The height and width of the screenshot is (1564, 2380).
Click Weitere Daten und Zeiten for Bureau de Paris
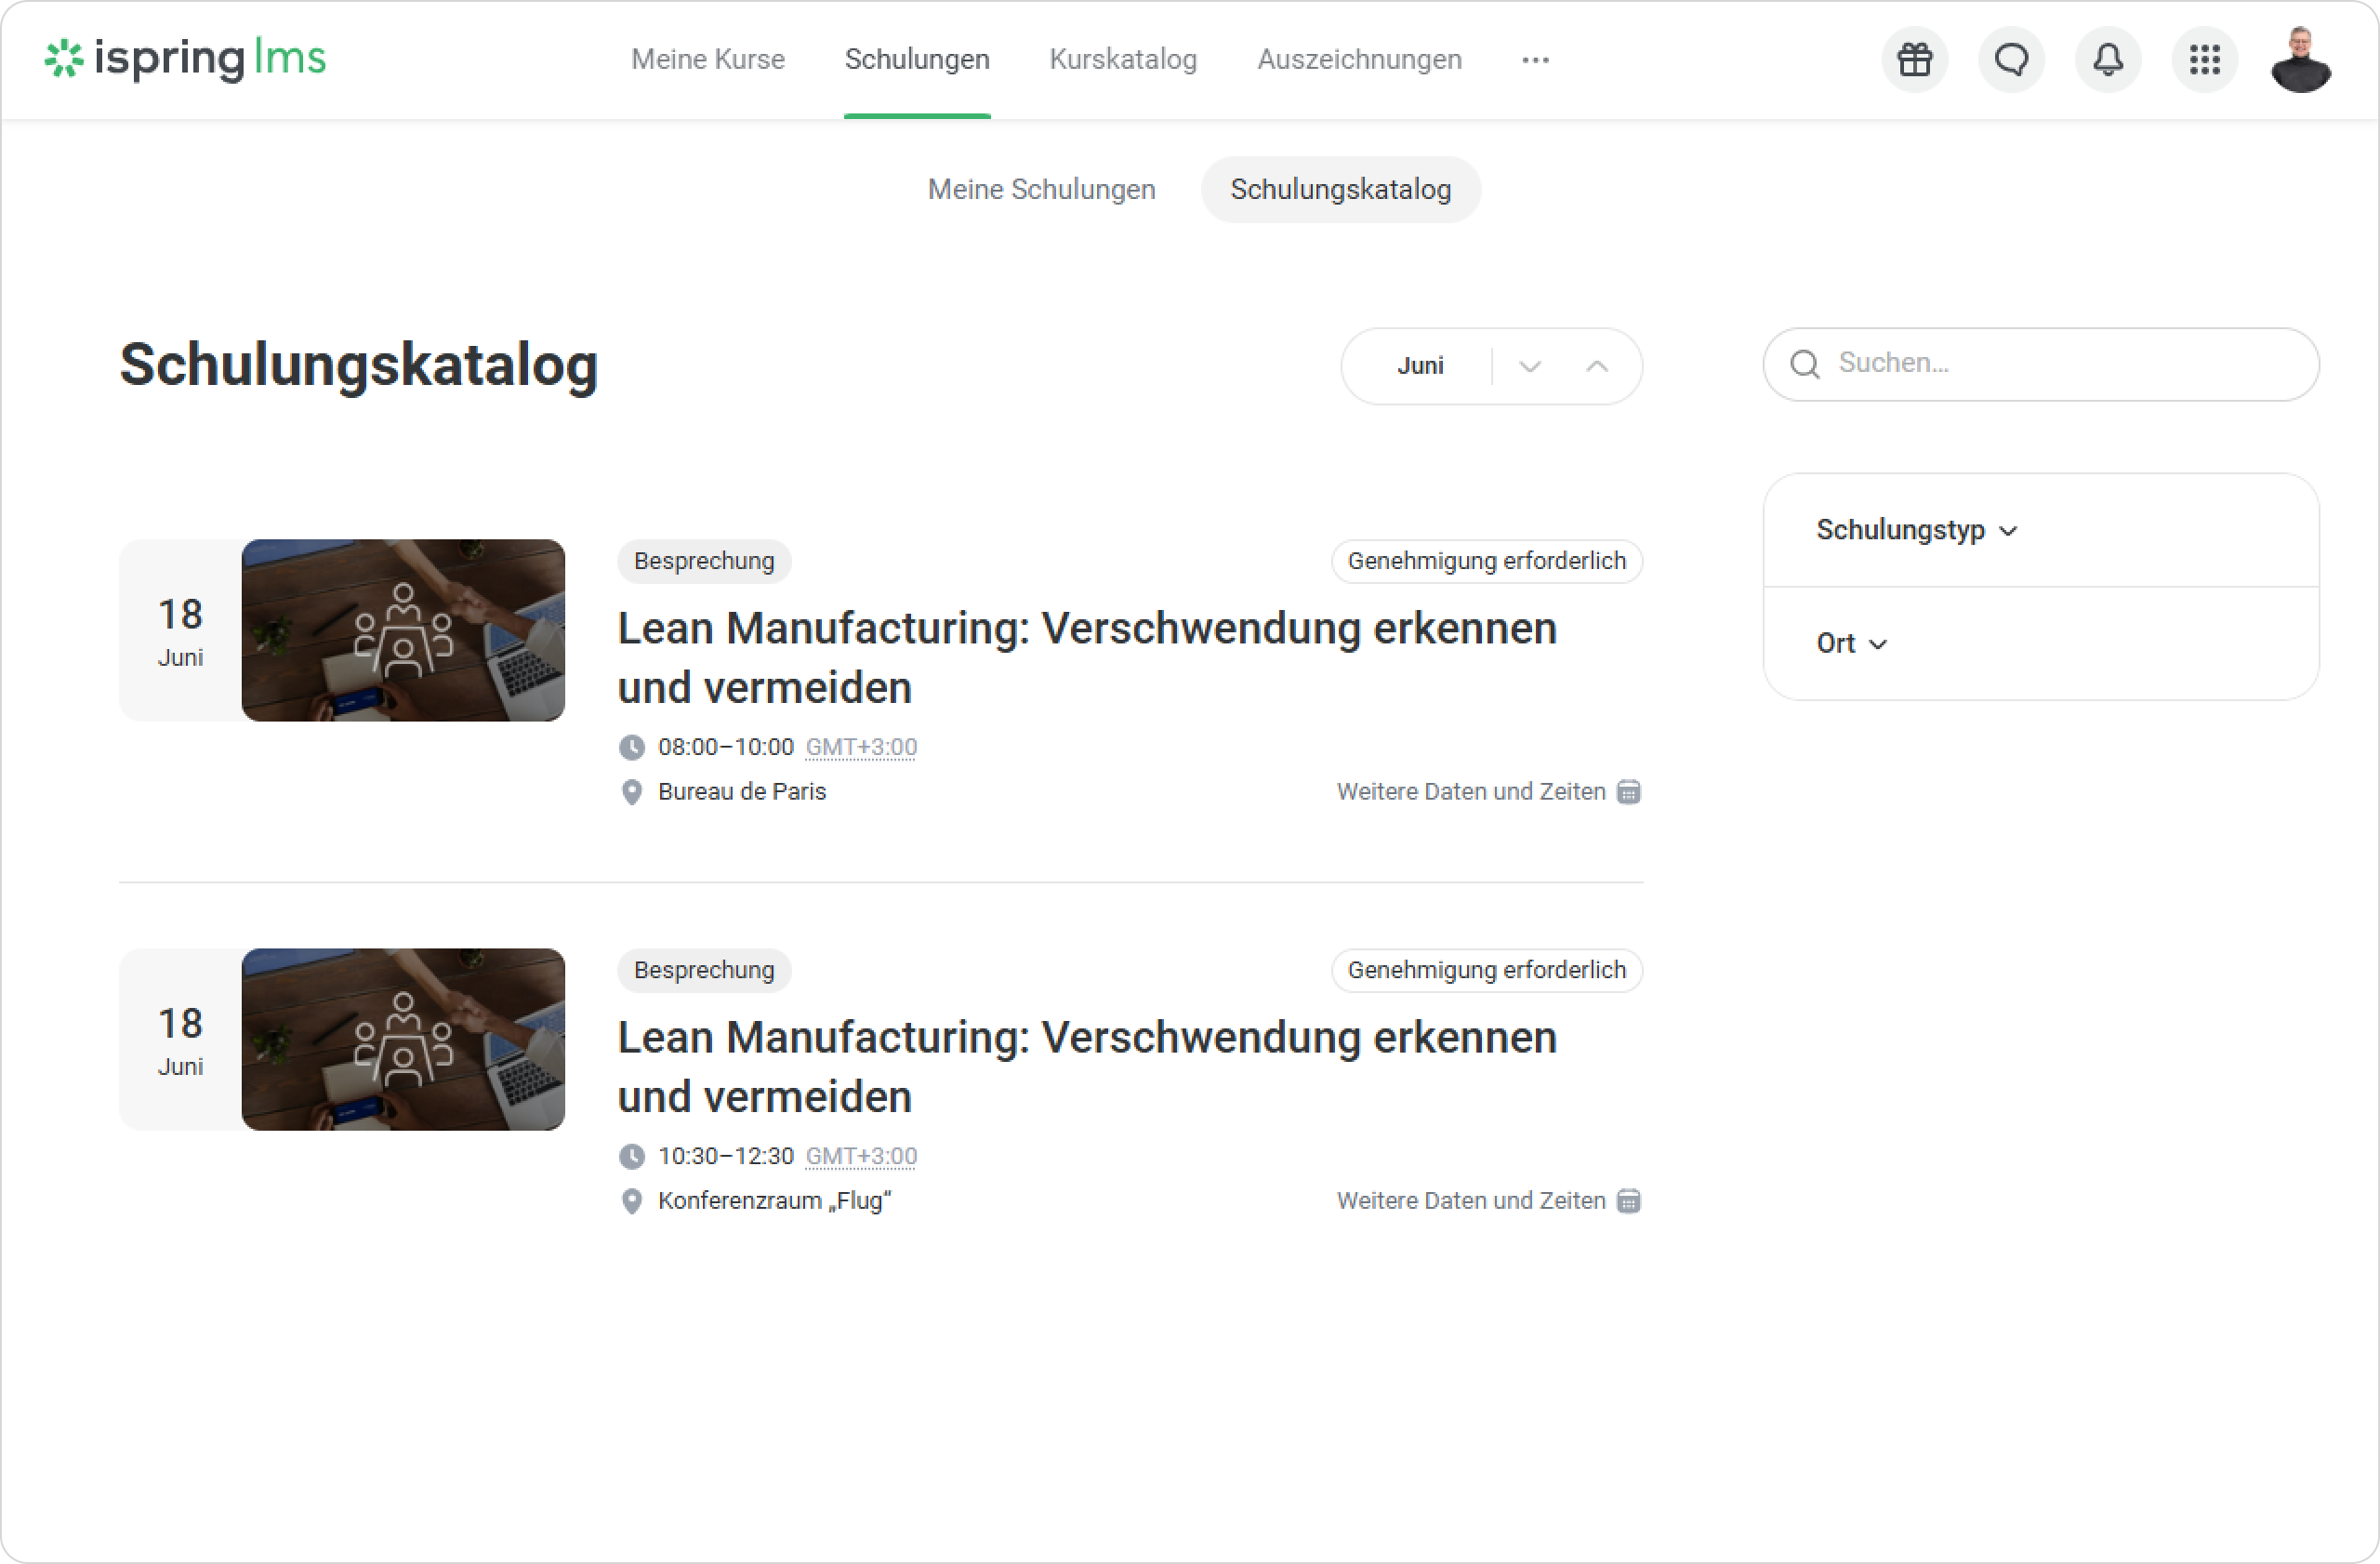1471,792
